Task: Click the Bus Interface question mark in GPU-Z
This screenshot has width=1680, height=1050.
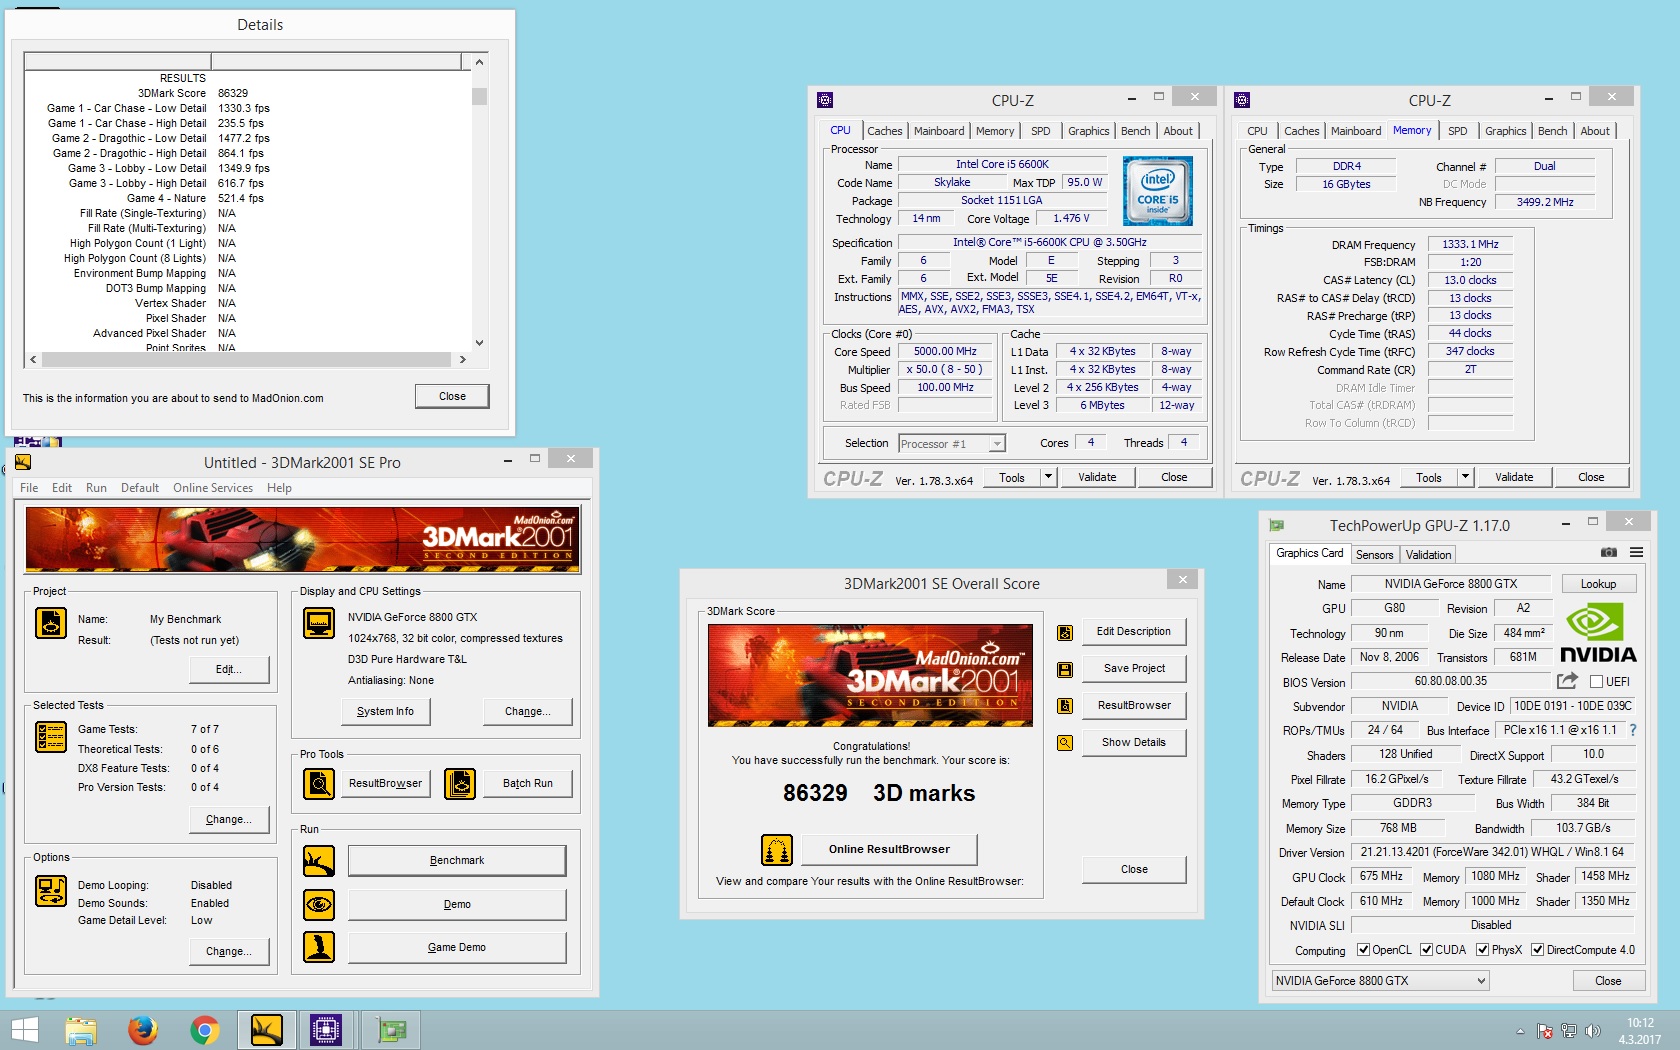Action: click(x=1633, y=730)
